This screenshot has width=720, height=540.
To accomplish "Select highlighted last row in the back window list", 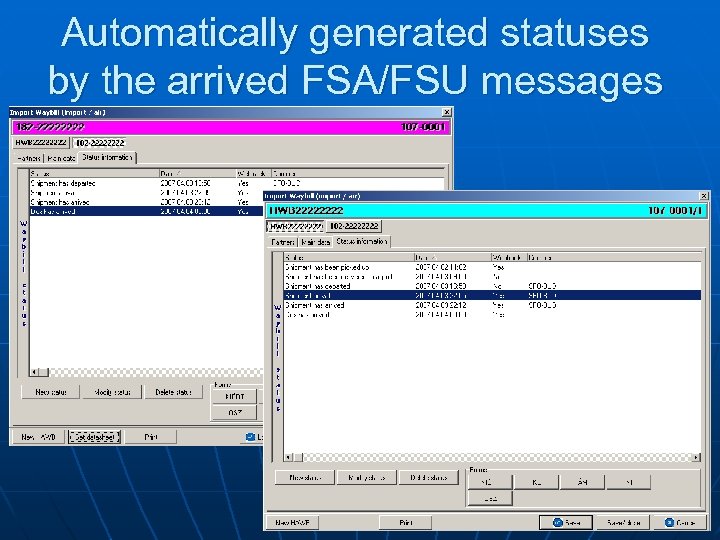I will [x=146, y=211].
